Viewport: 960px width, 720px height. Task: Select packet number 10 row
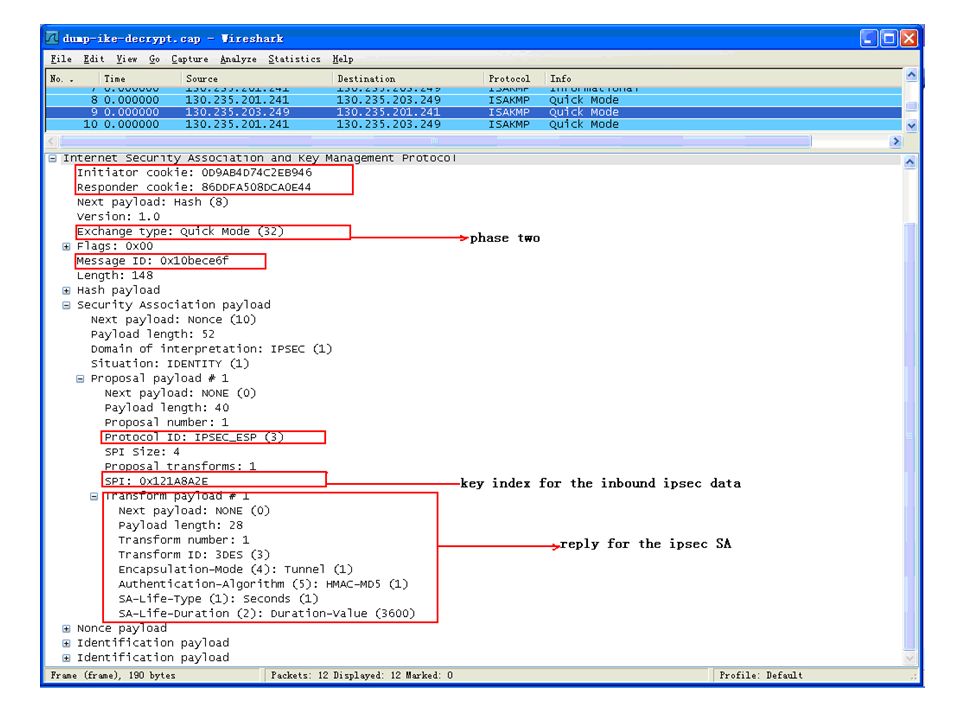474,124
